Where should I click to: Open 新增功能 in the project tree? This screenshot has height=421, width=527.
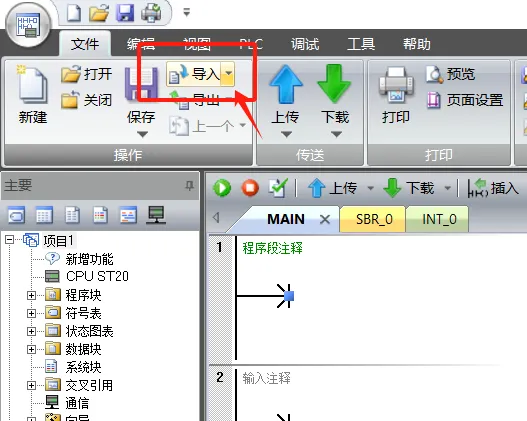(x=89, y=259)
